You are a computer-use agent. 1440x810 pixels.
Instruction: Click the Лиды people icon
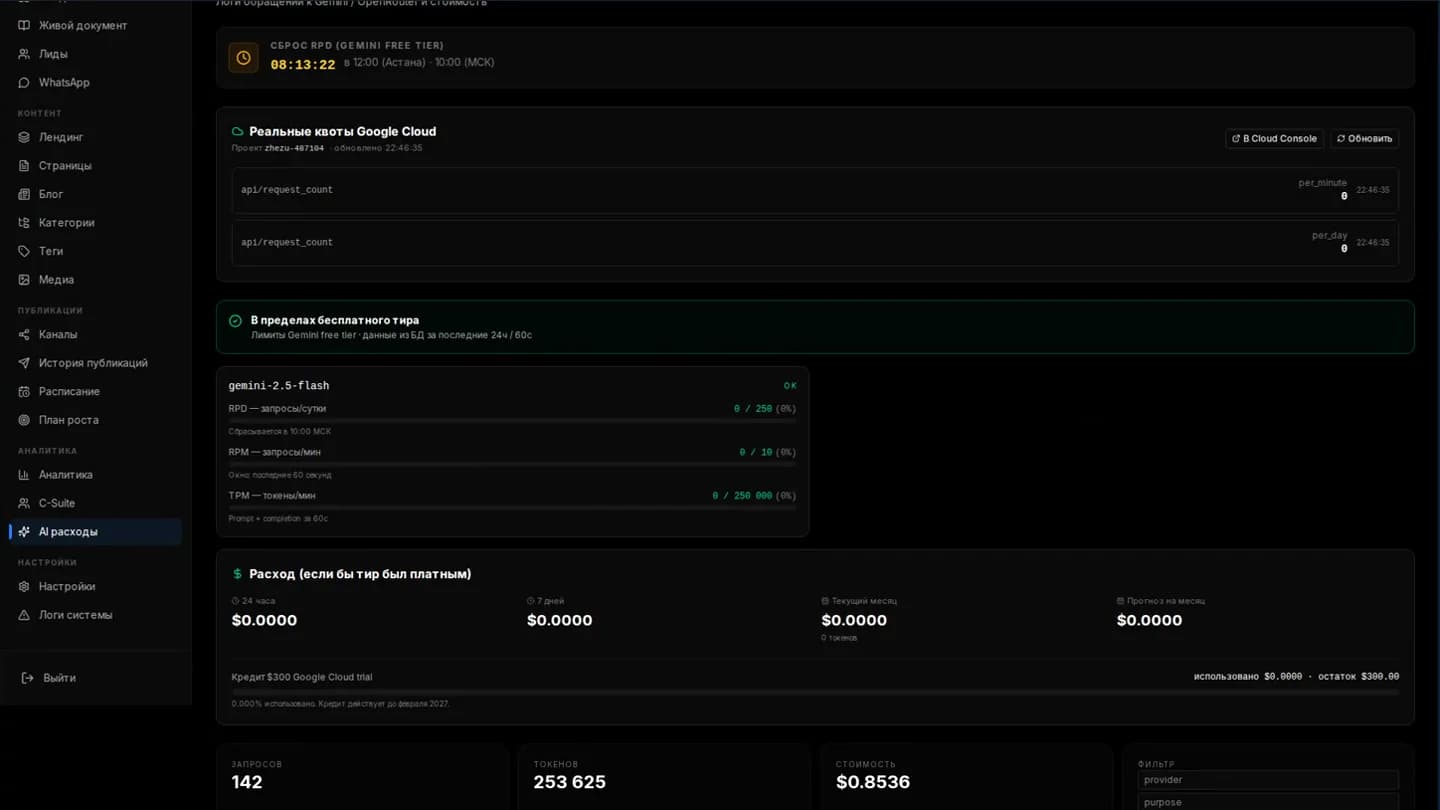point(24,54)
